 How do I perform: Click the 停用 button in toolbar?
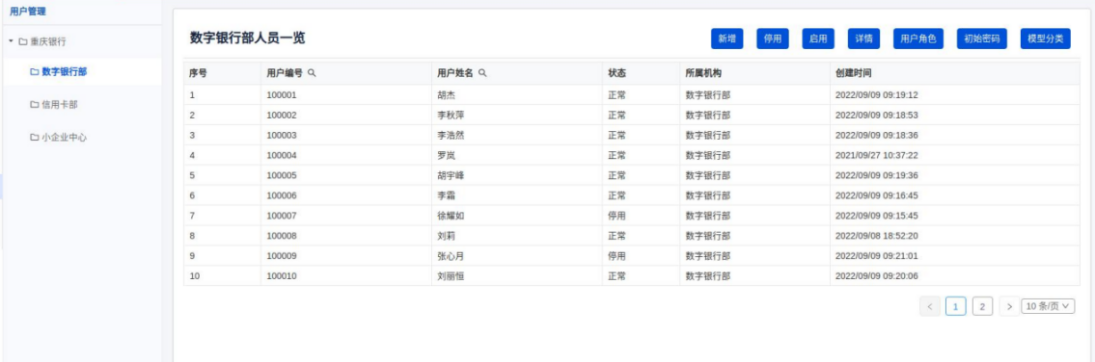click(x=772, y=39)
